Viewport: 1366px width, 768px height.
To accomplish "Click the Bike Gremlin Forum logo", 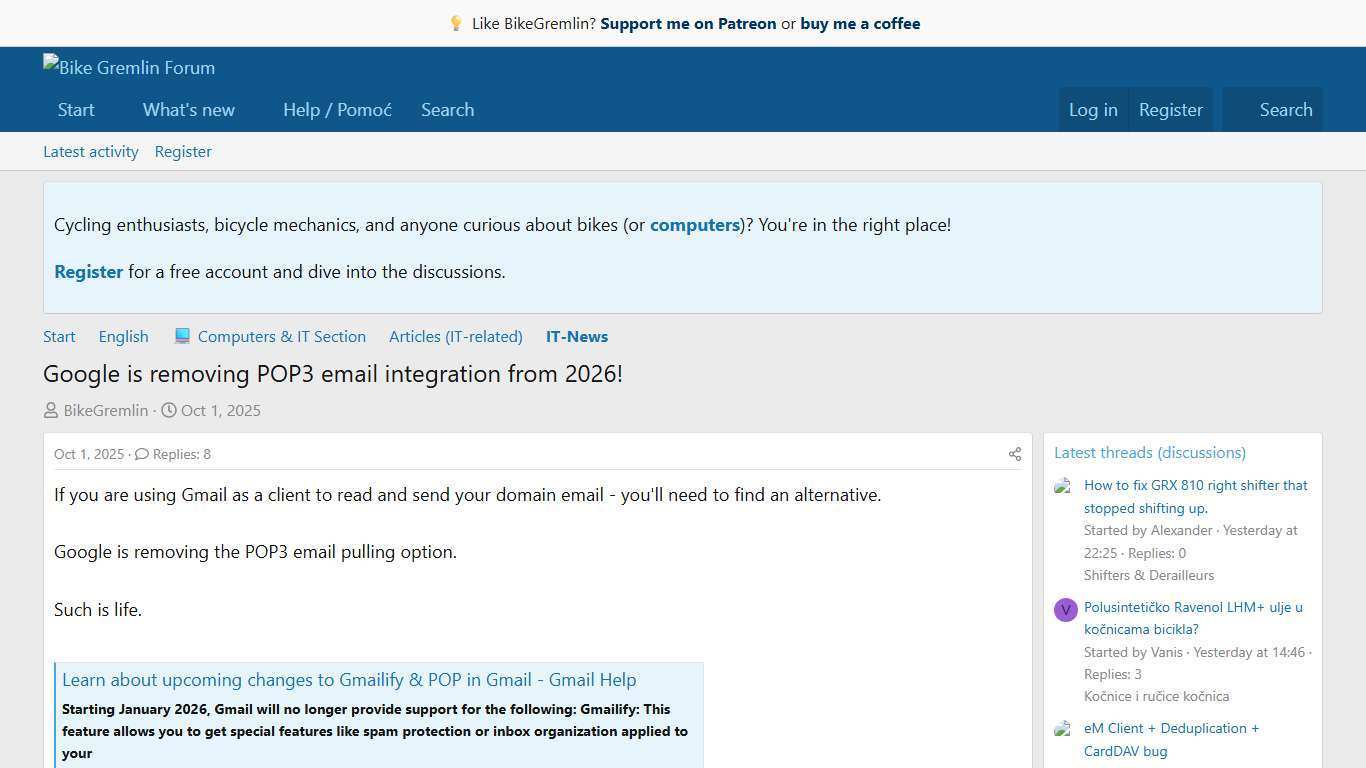I will point(128,67).
